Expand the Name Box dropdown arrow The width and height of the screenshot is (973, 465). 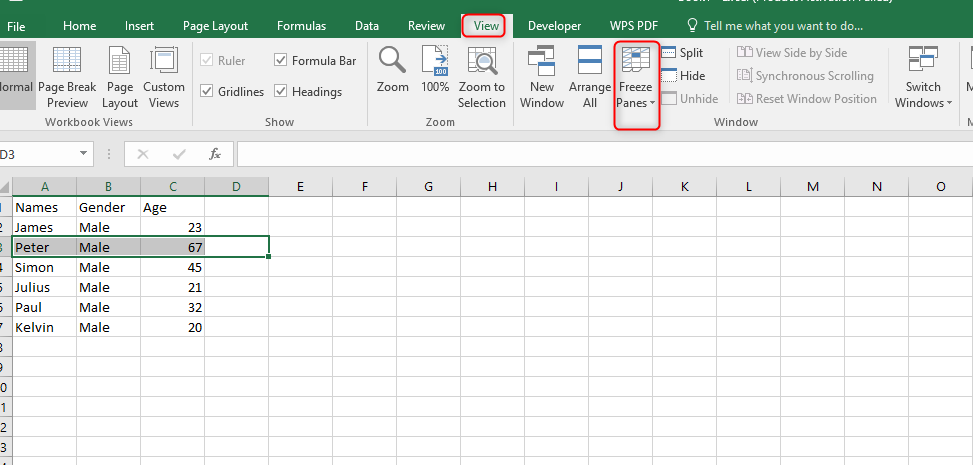[x=83, y=154]
